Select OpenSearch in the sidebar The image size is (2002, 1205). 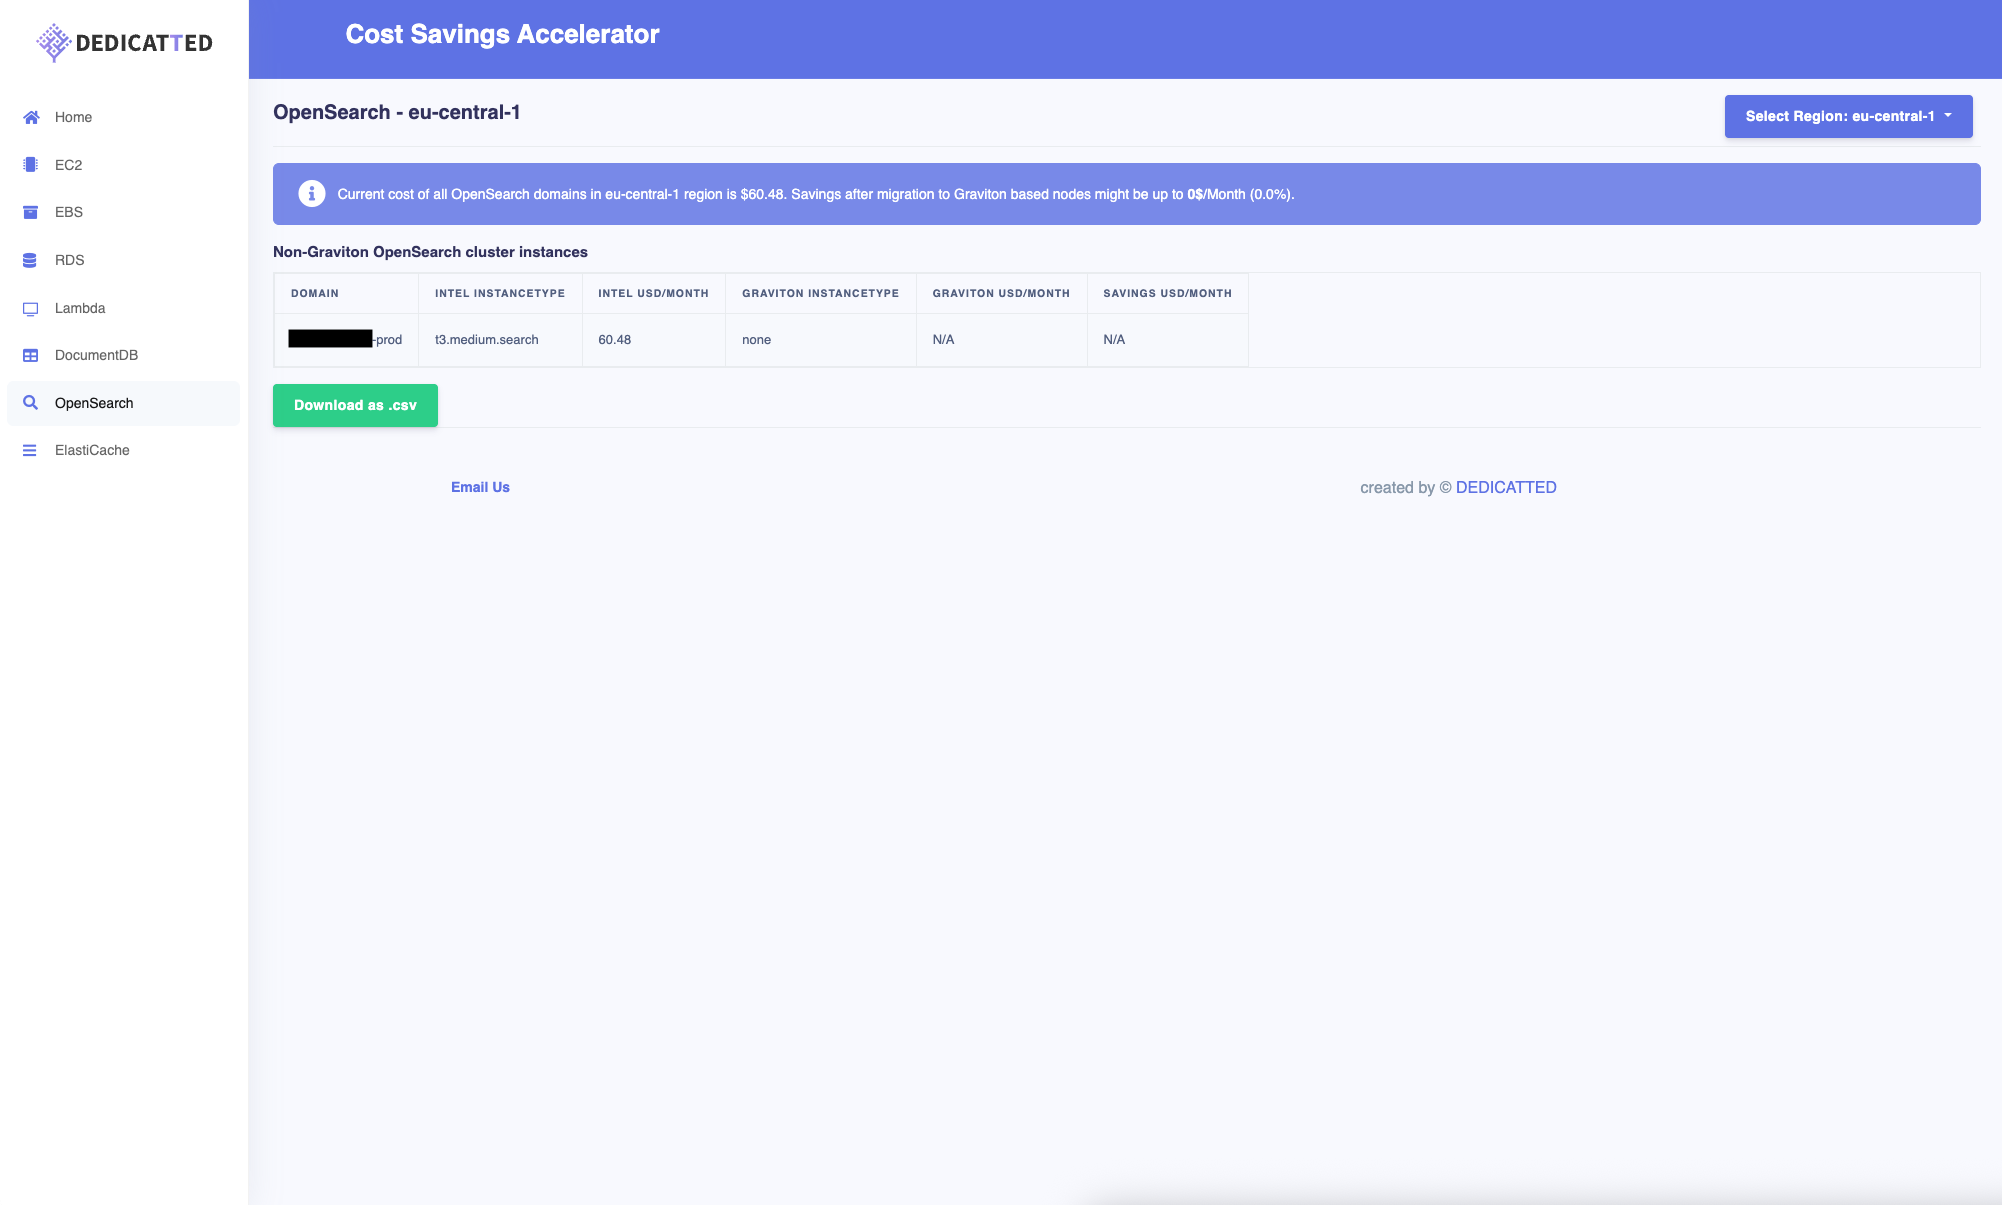(x=124, y=403)
